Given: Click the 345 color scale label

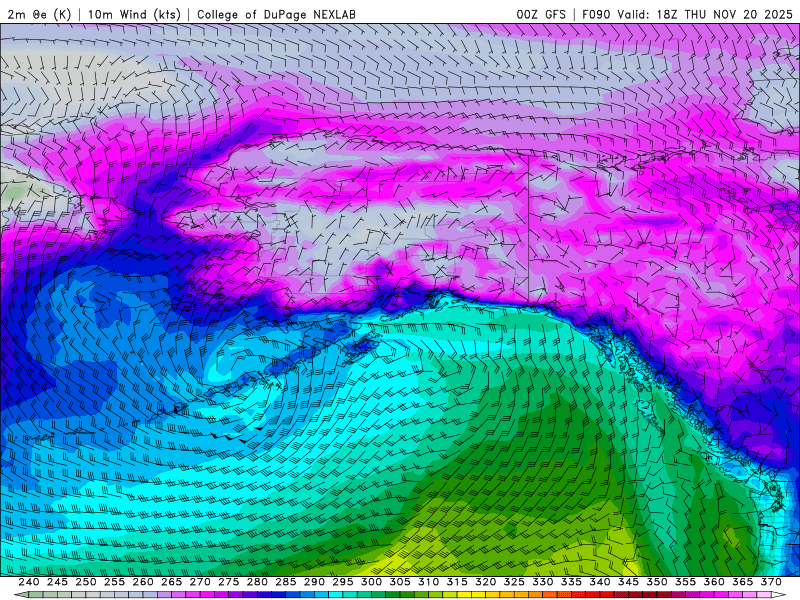Looking at the screenshot, I should [x=629, y=582].
